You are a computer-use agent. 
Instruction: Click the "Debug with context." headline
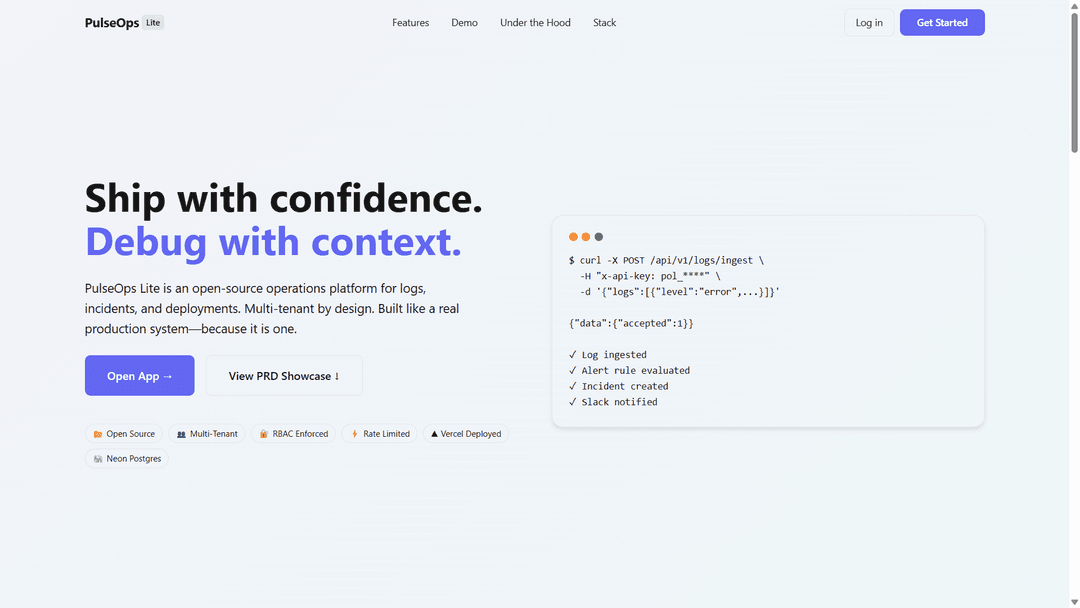[273, 242]
